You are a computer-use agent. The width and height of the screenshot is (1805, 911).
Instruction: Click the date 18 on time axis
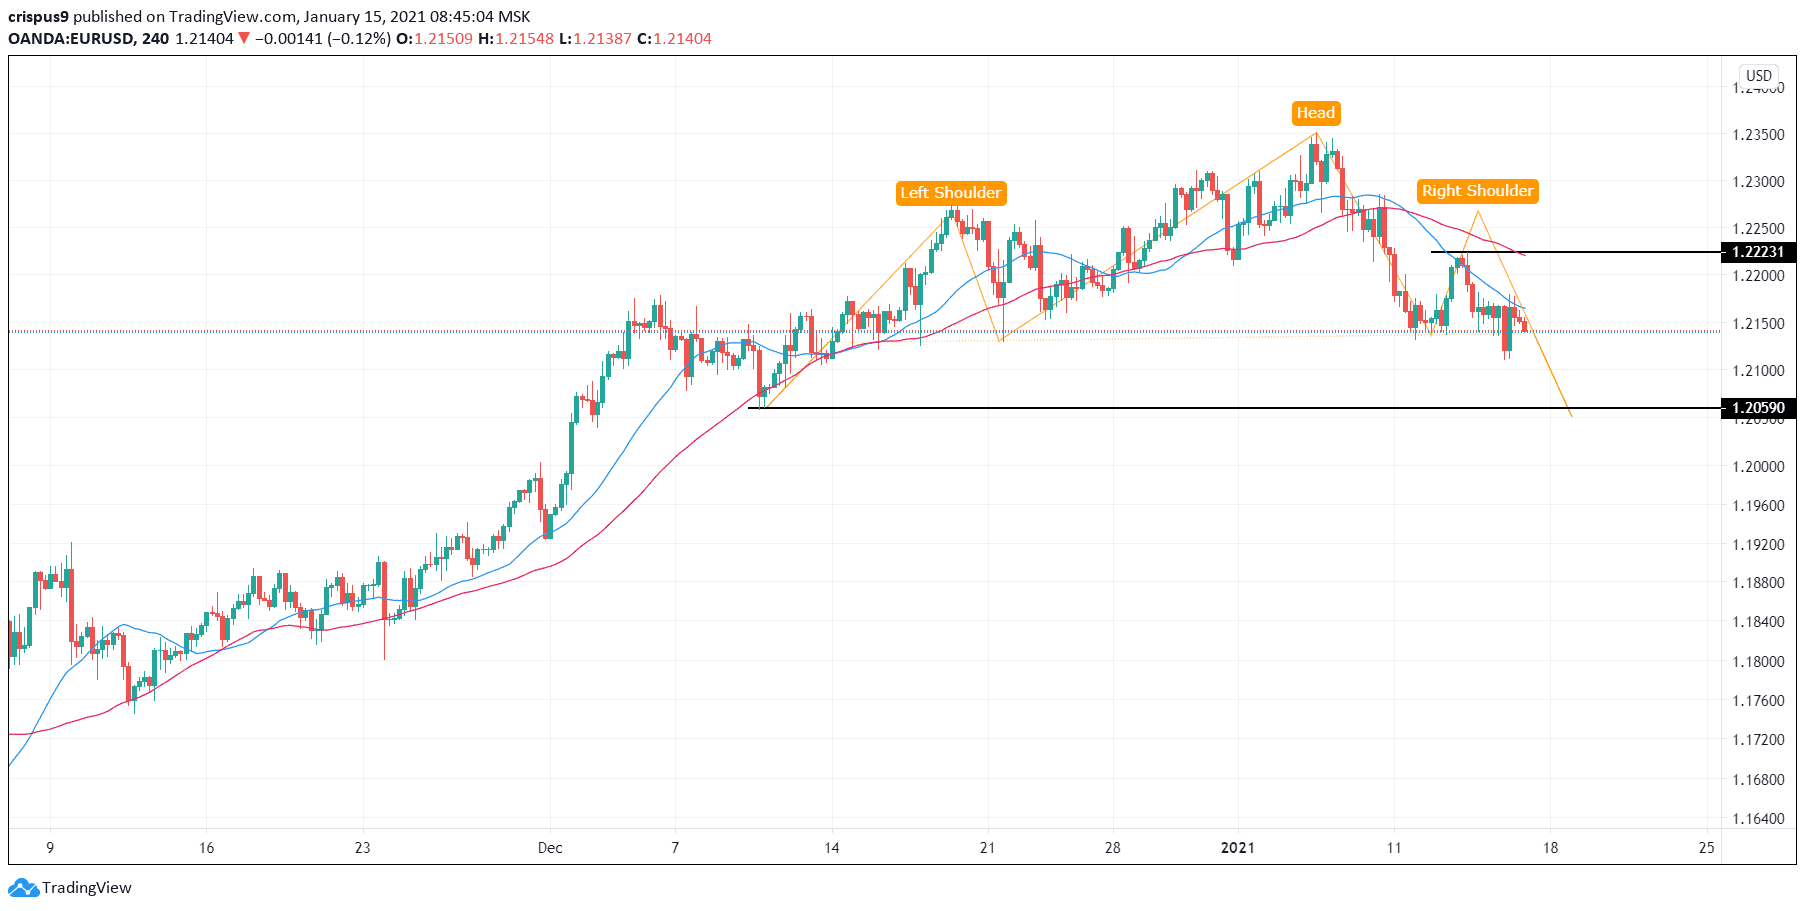(x=1550, y=848)
